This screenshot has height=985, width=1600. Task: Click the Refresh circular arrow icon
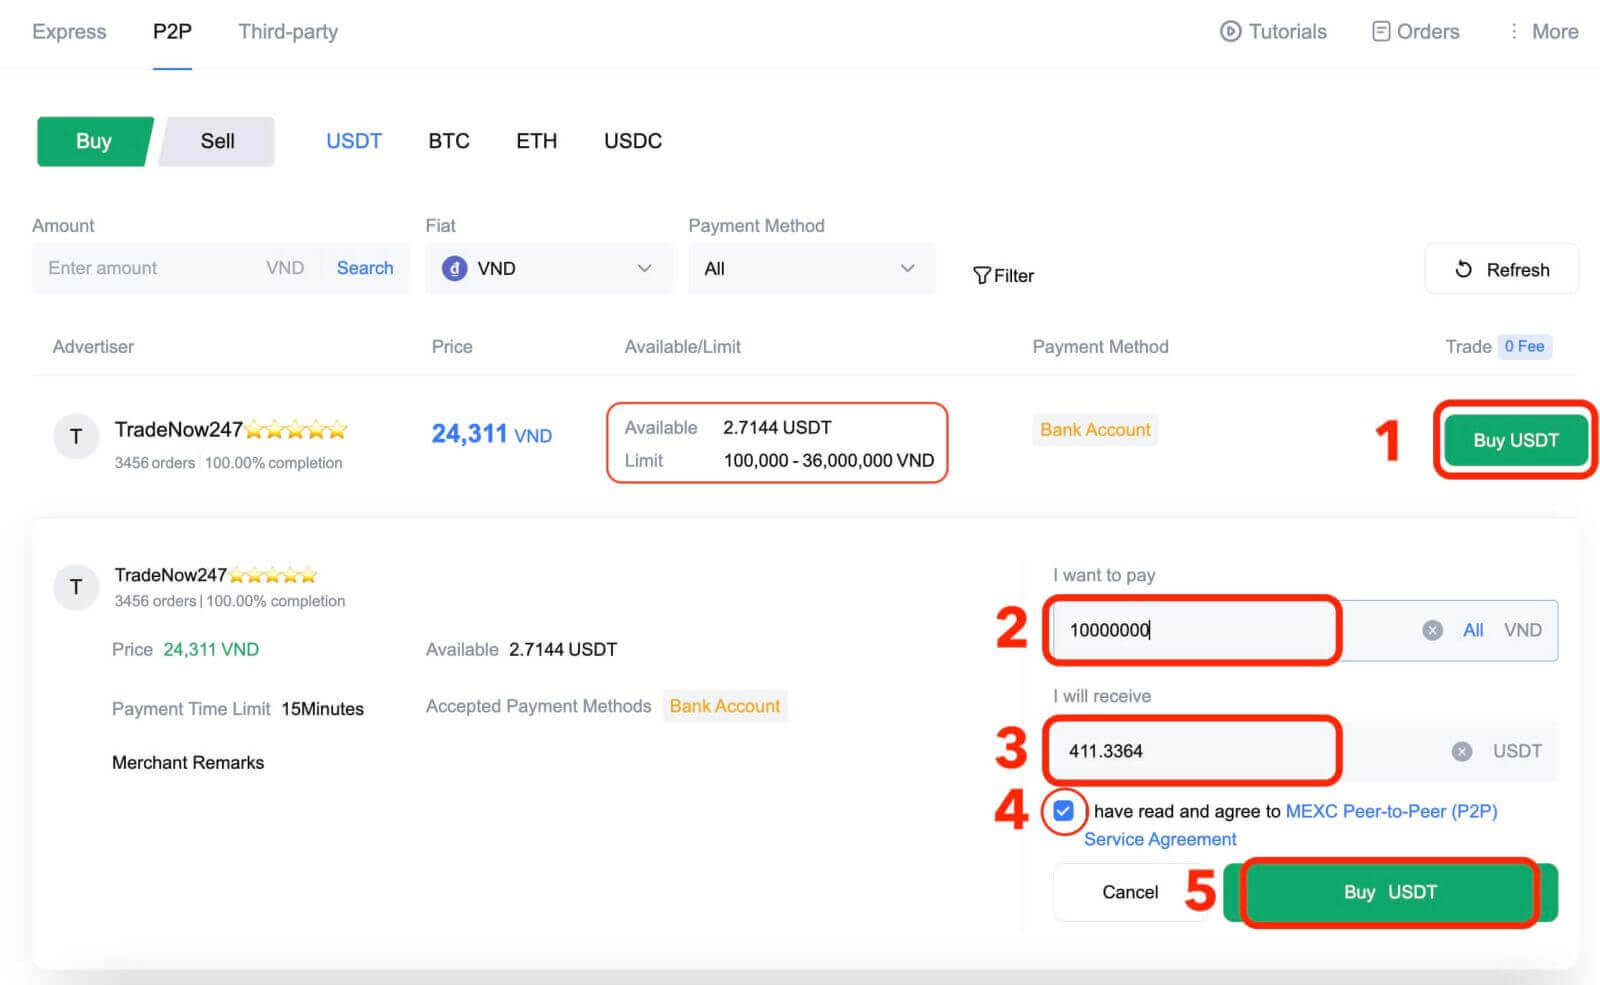[1463, 269]
